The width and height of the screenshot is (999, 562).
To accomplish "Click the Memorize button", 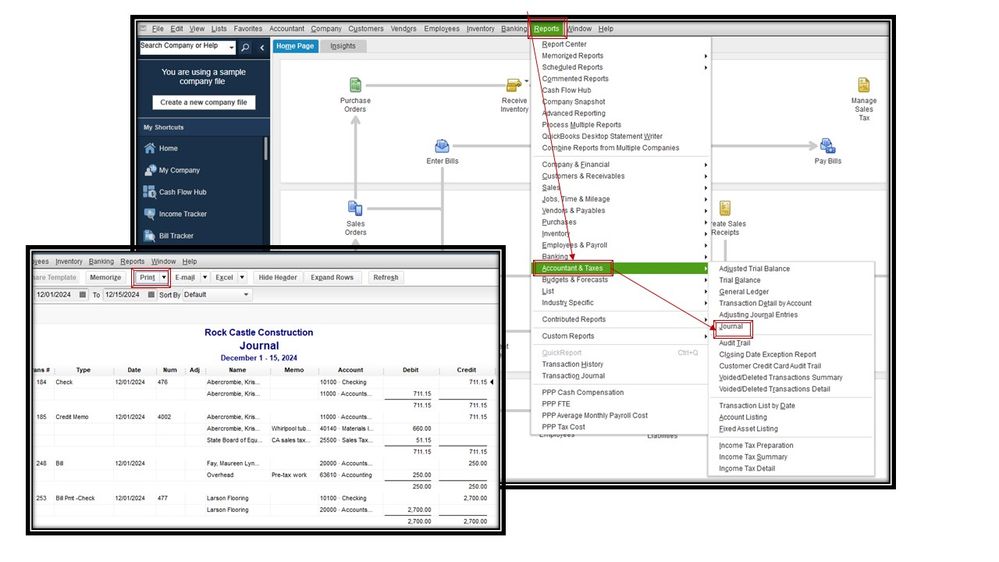I will [105, 277].
